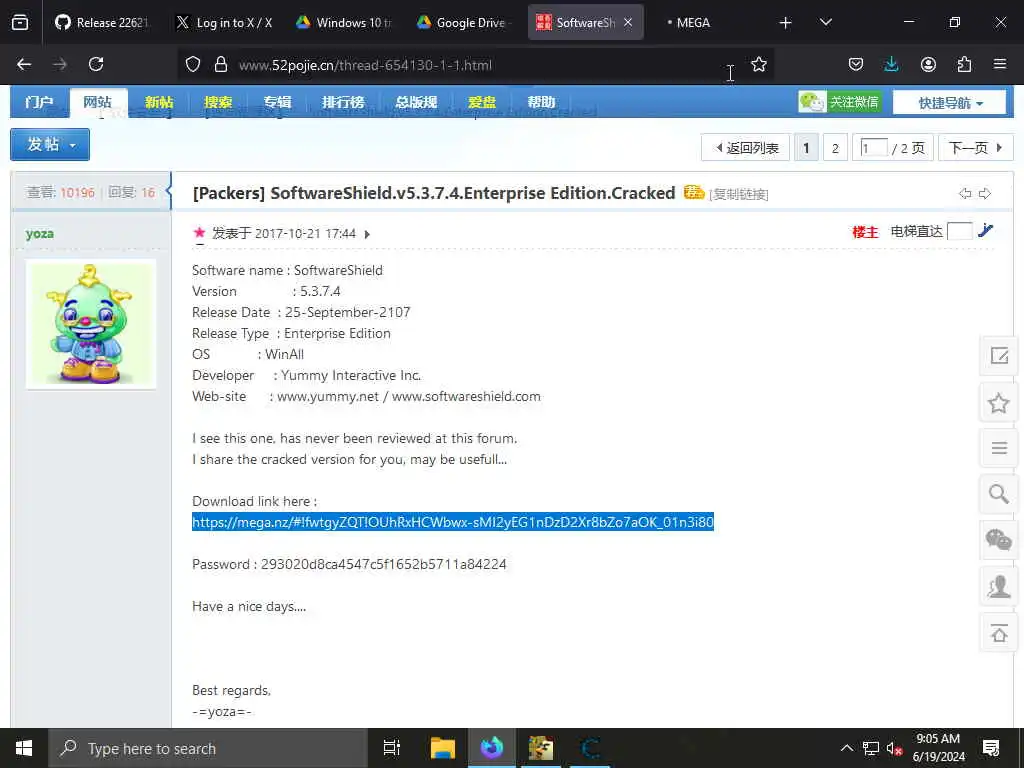1024x768 pixels.
Task: Open the highlighted mega.nz download link
Action: 453,522
